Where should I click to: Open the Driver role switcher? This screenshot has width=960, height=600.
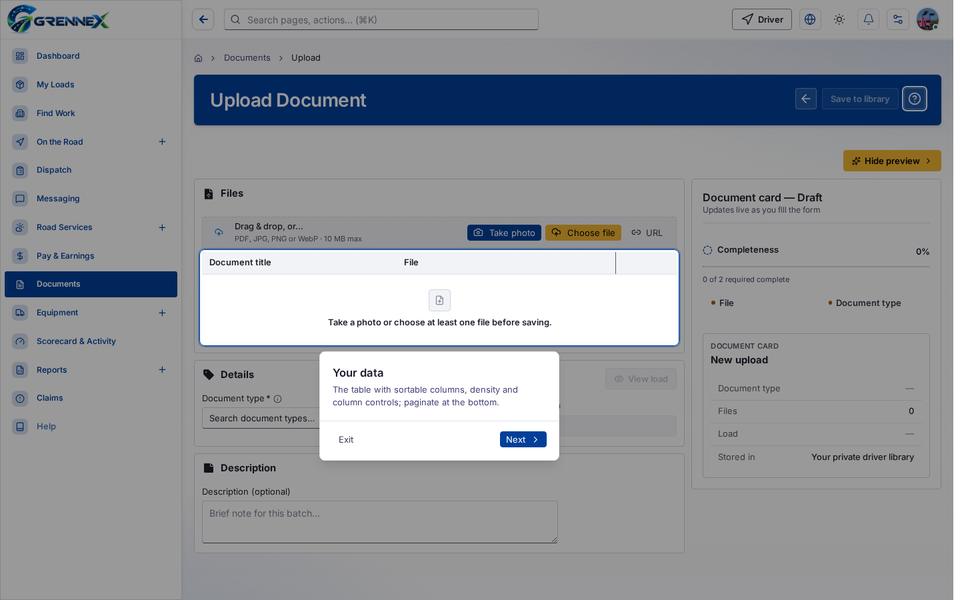click(x=762, y=20)
